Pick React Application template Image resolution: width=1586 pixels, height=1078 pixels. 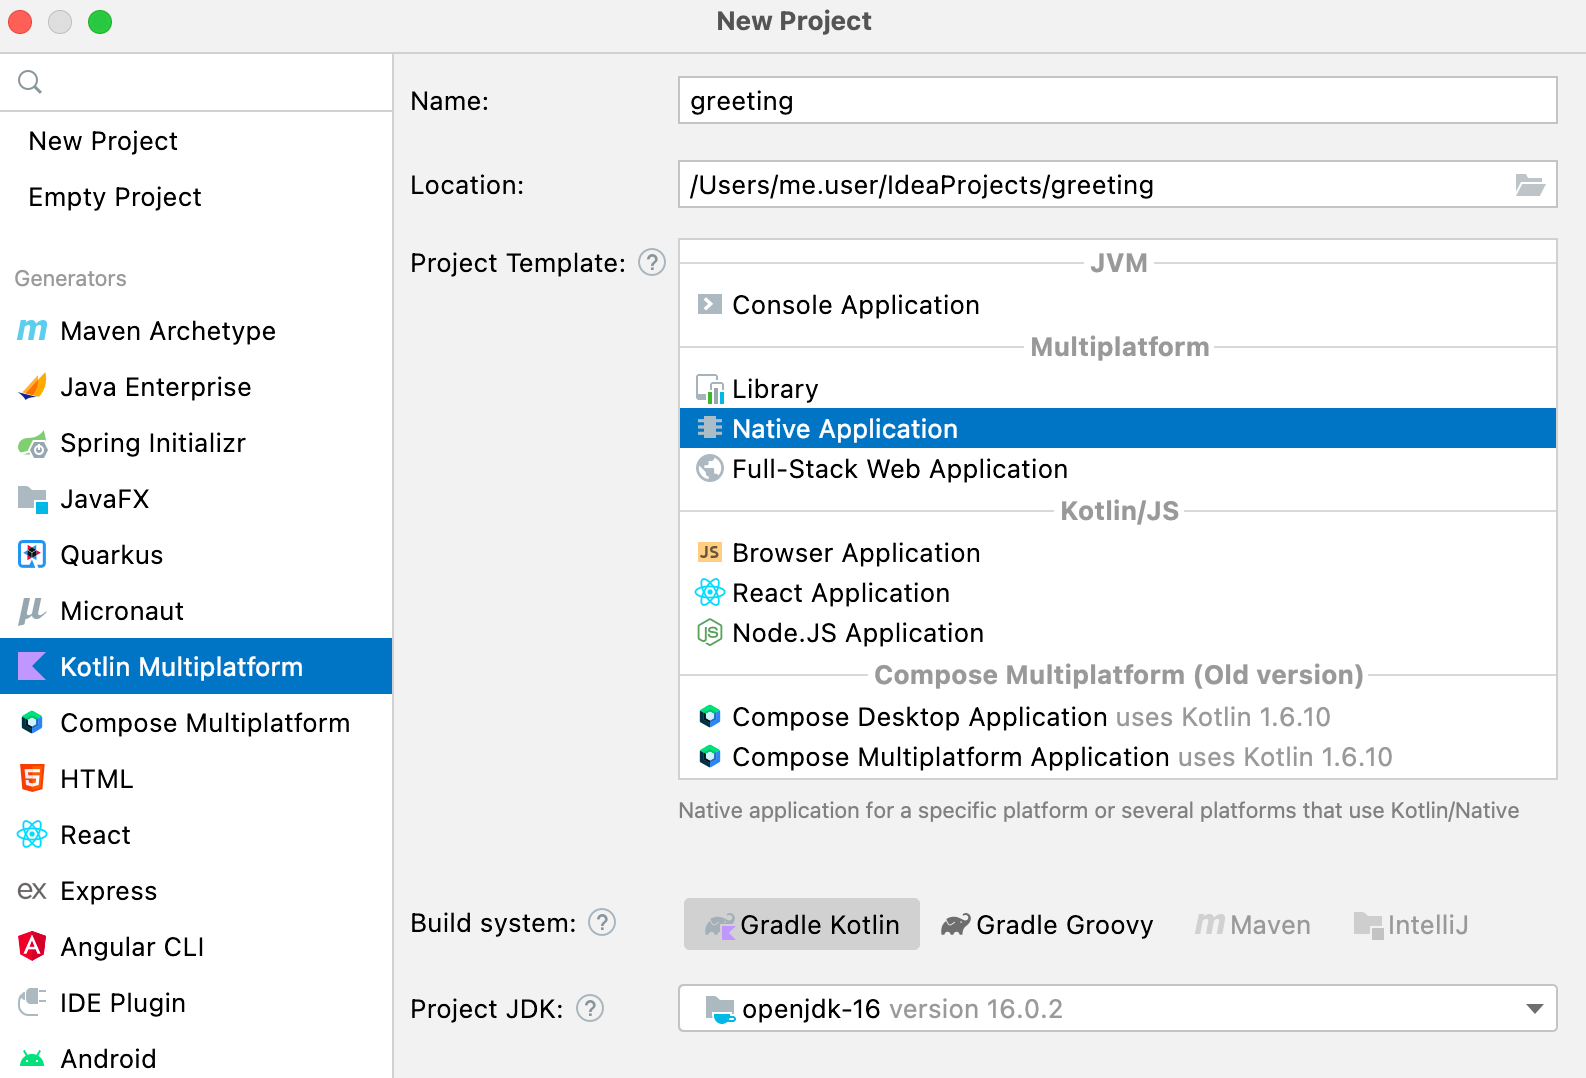[x=1118, y=592]
